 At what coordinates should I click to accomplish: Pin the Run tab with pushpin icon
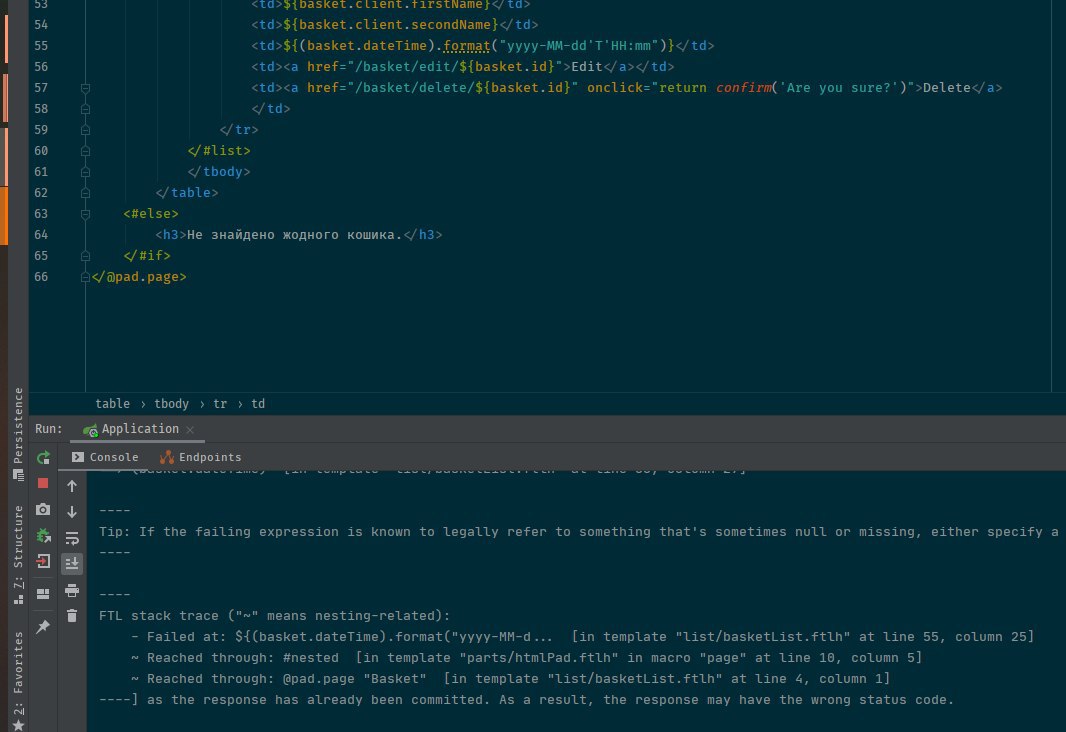pos(43,627)
